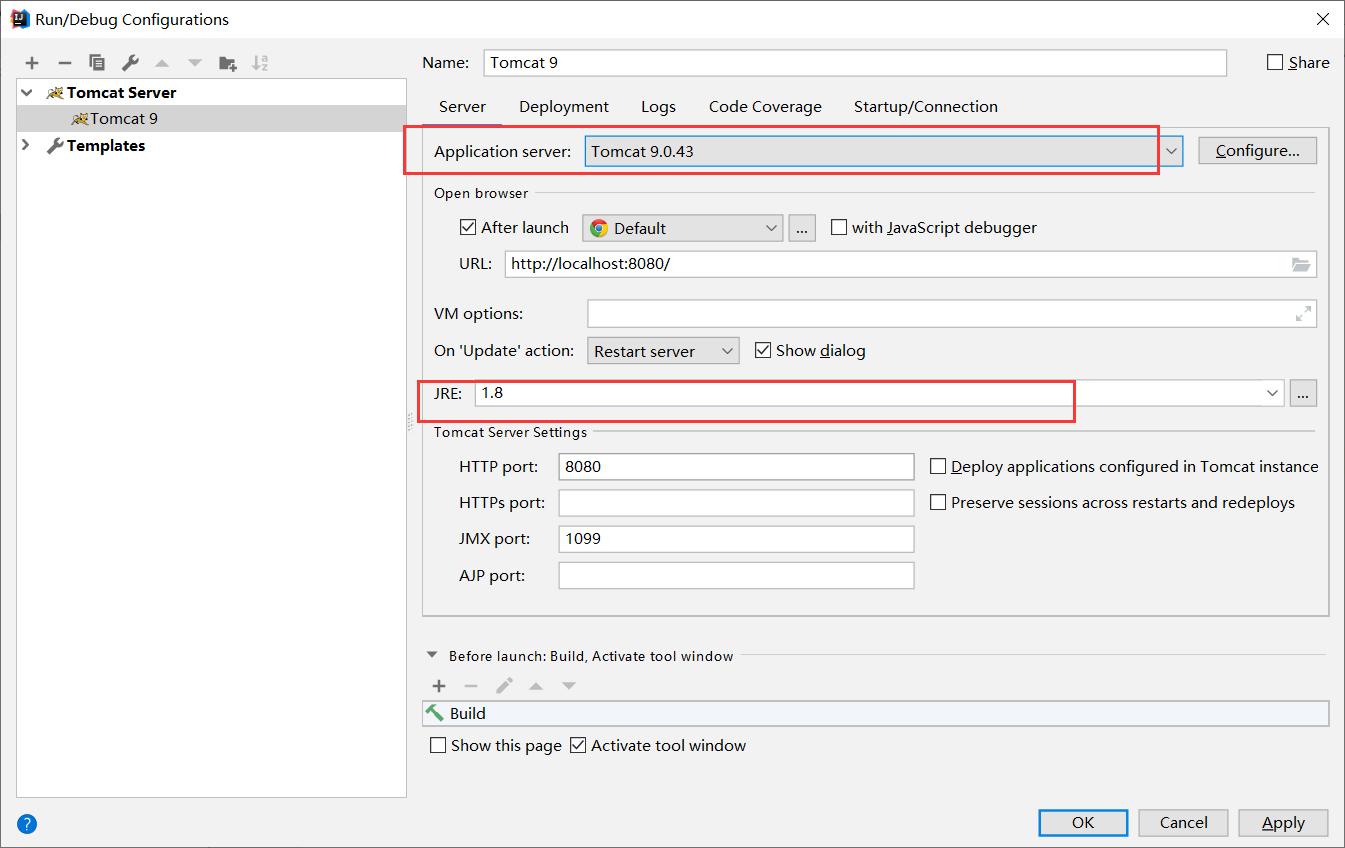Expand the Templates tree node
Image resolution: width=1345 pixels, height=848 pixels.
tap(27, 145)
